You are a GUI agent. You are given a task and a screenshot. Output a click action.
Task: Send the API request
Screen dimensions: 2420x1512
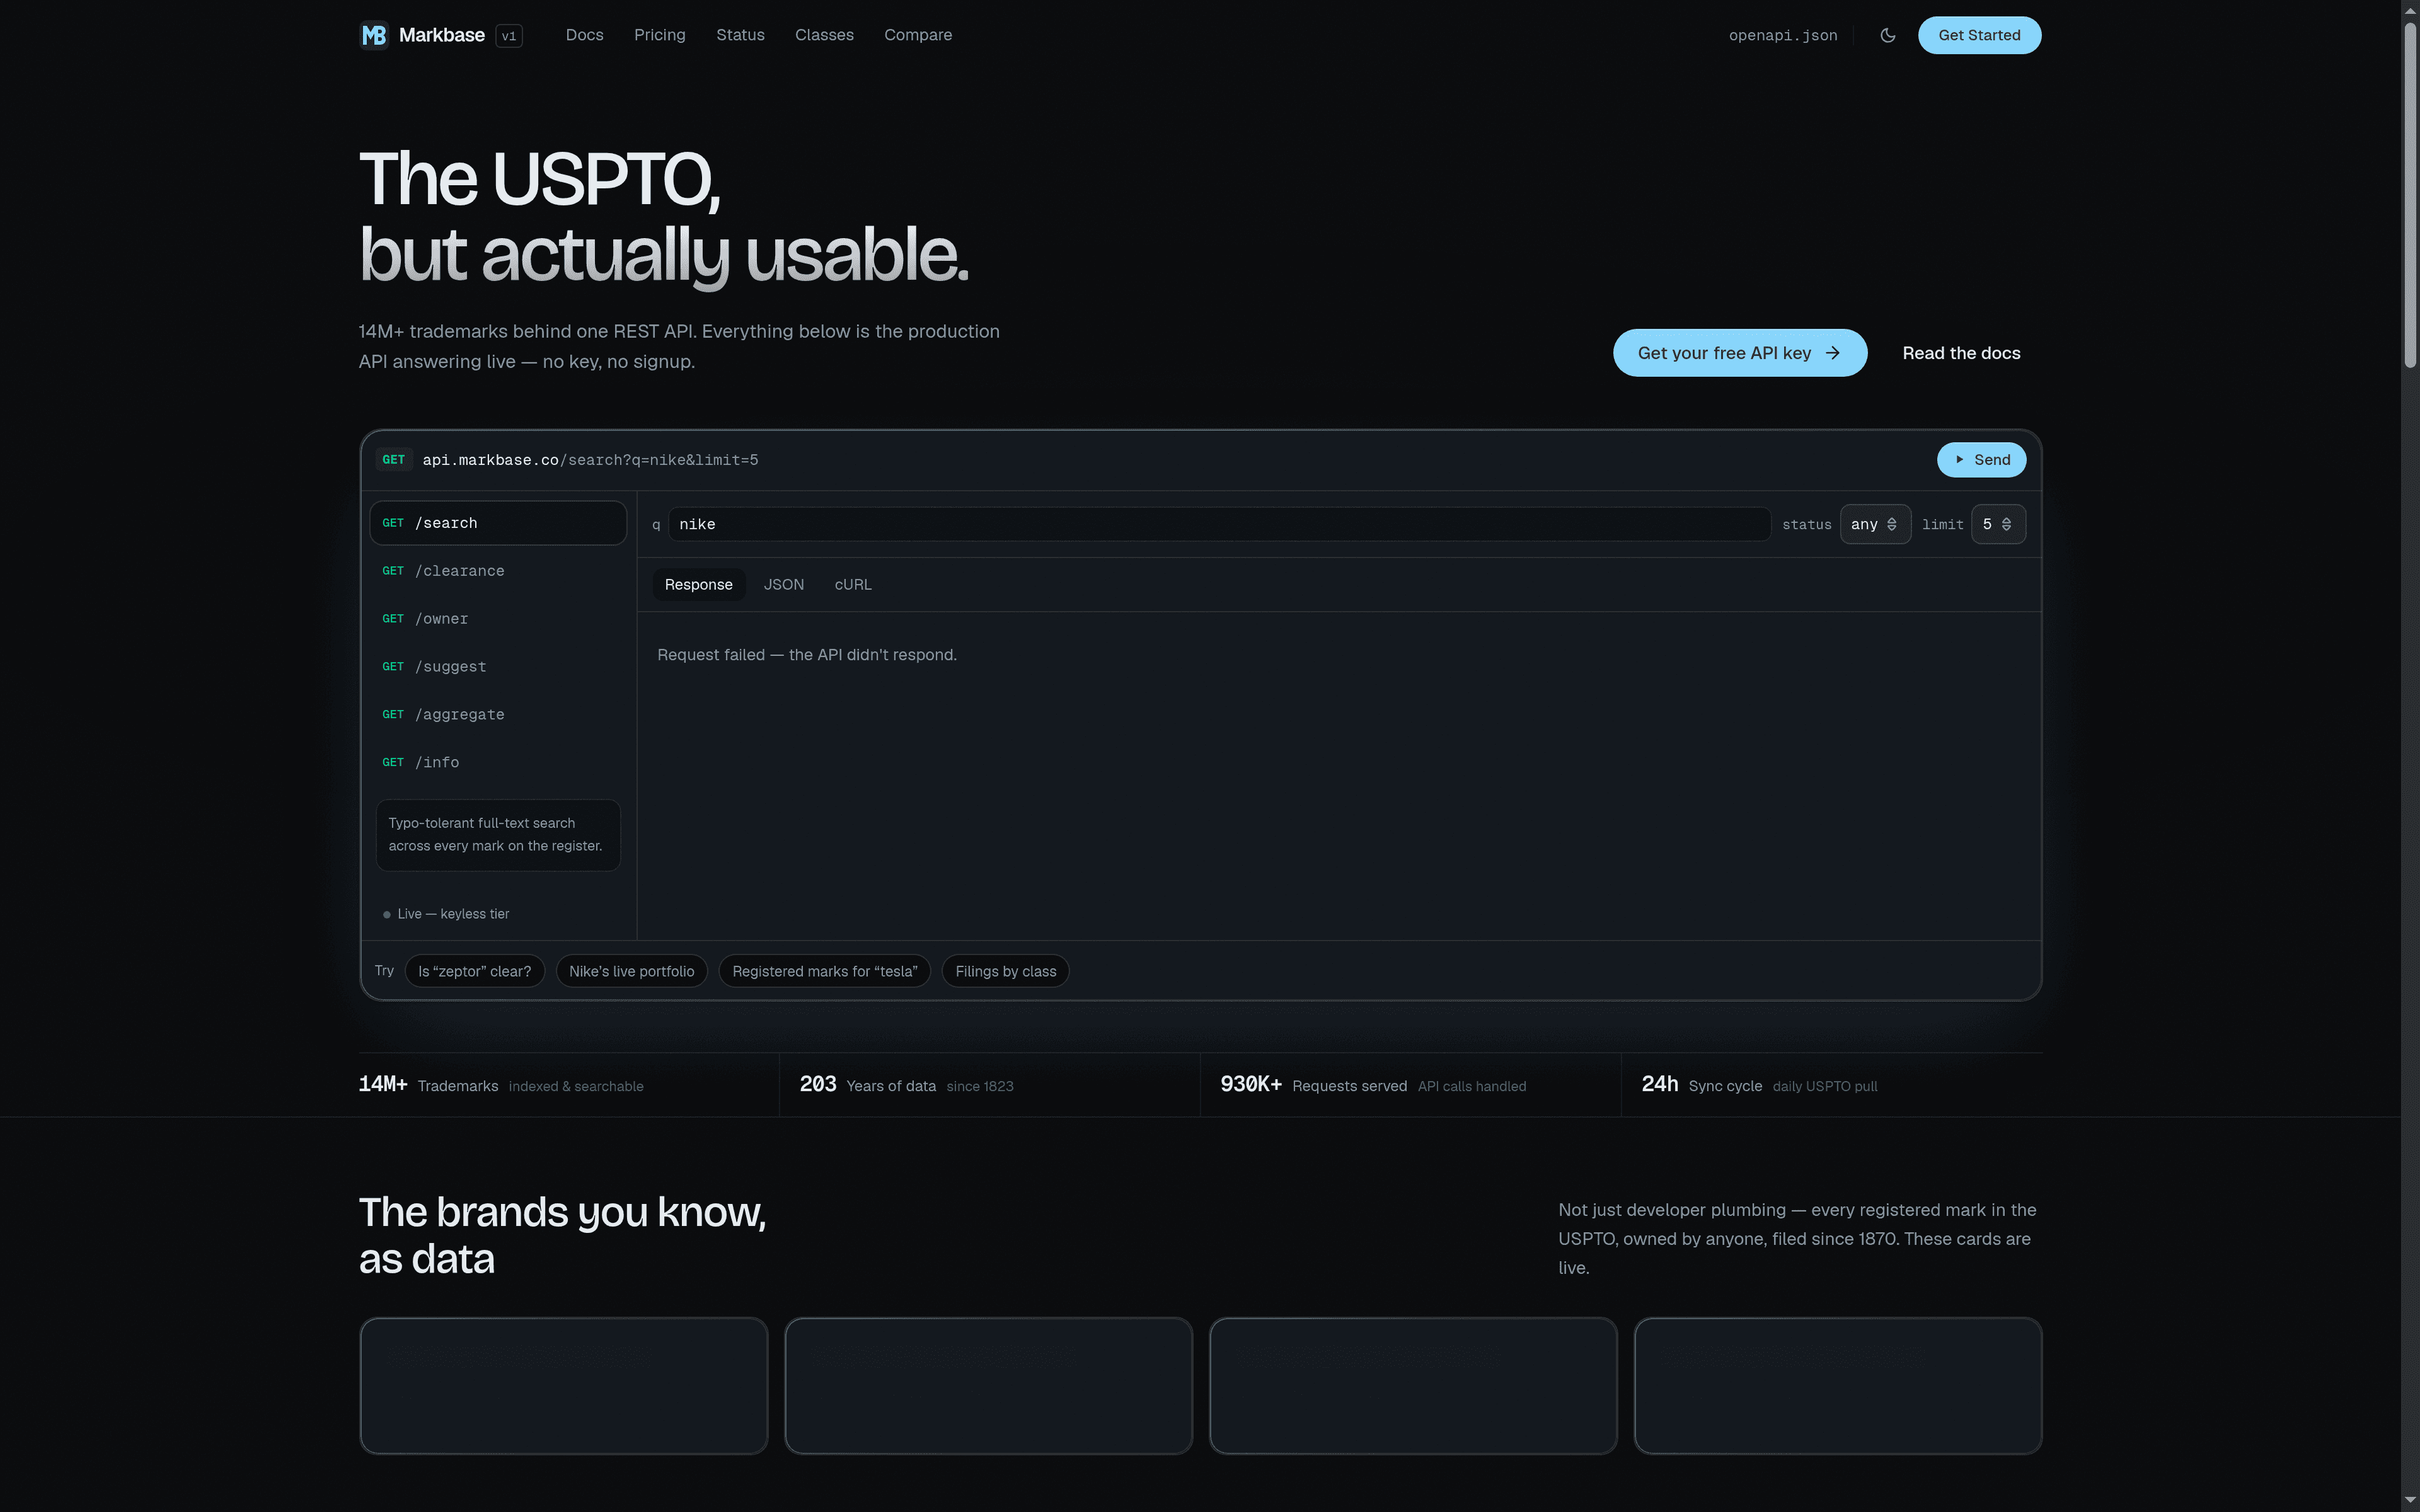pyautogui.click(x=1981, y=460)
